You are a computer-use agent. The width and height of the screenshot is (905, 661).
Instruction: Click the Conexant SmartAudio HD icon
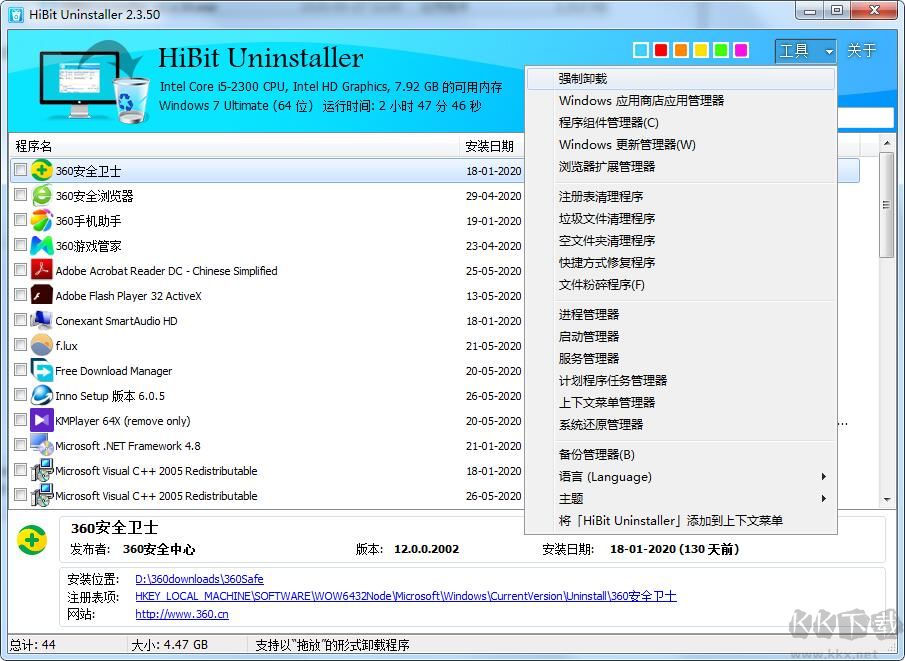click(42, 320)
